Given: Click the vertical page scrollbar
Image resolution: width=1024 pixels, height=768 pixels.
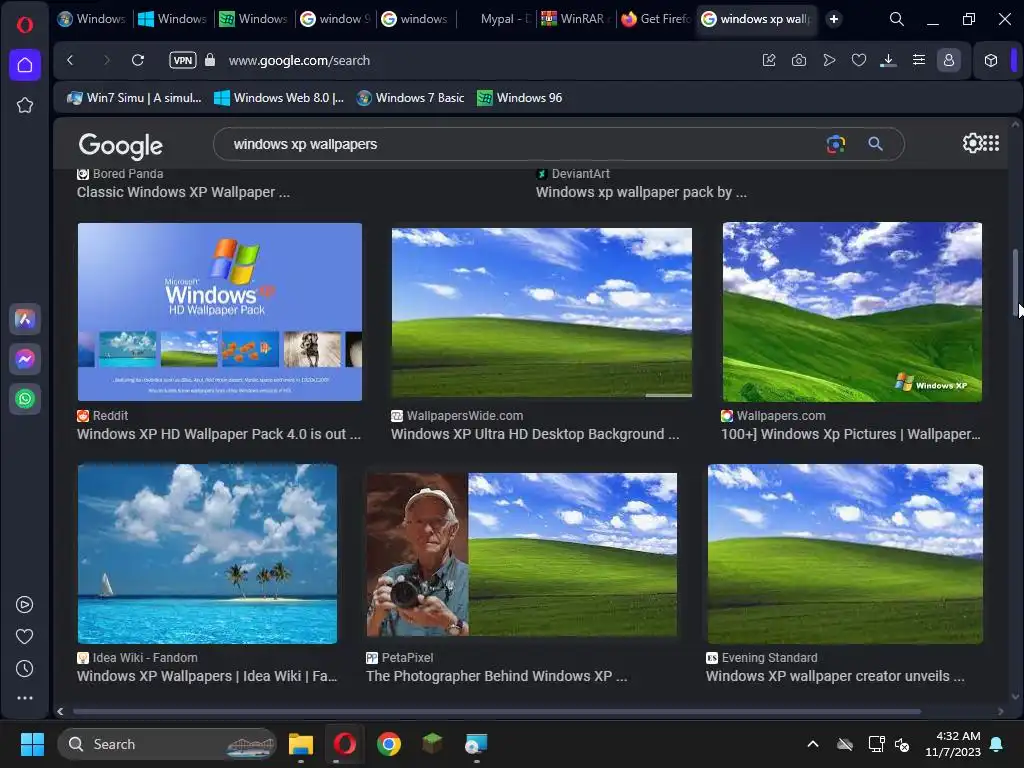Looking at the screenshot, I should 1016,282.
